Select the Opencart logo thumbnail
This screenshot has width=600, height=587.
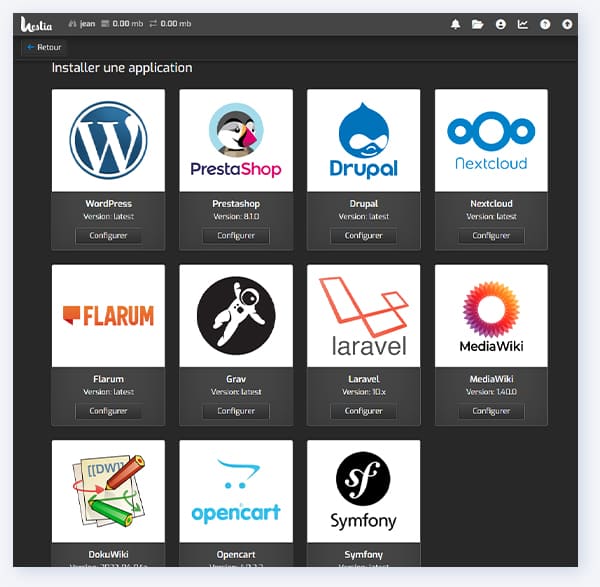236,490
